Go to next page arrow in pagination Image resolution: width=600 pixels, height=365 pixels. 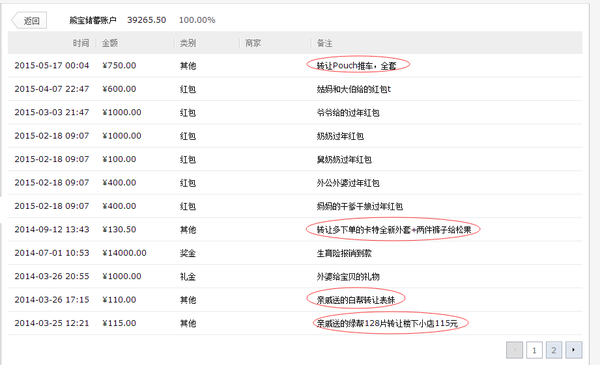[574, 350]
